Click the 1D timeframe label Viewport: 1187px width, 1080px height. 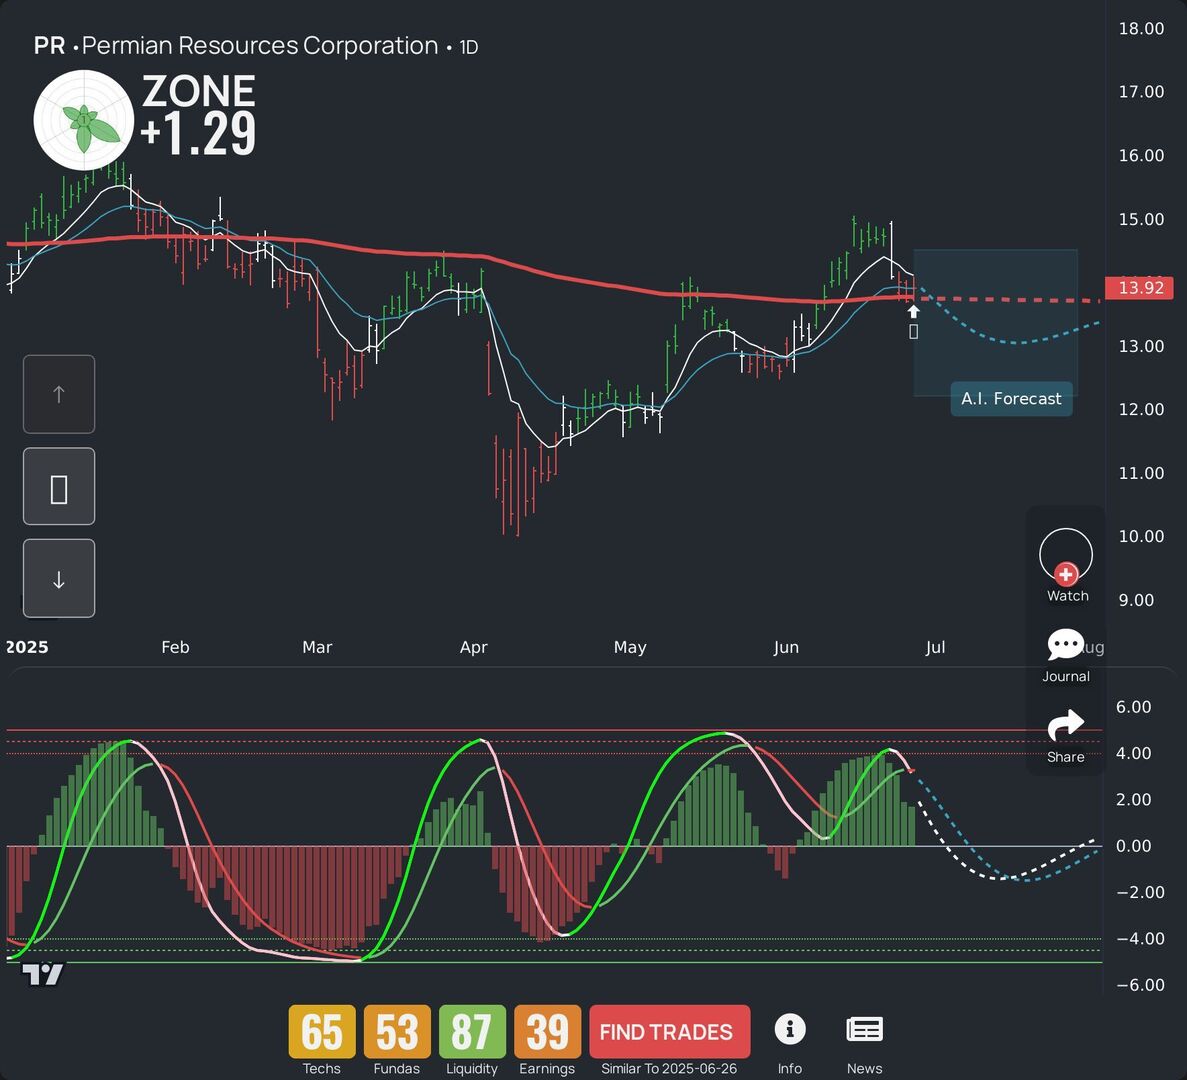469,48
